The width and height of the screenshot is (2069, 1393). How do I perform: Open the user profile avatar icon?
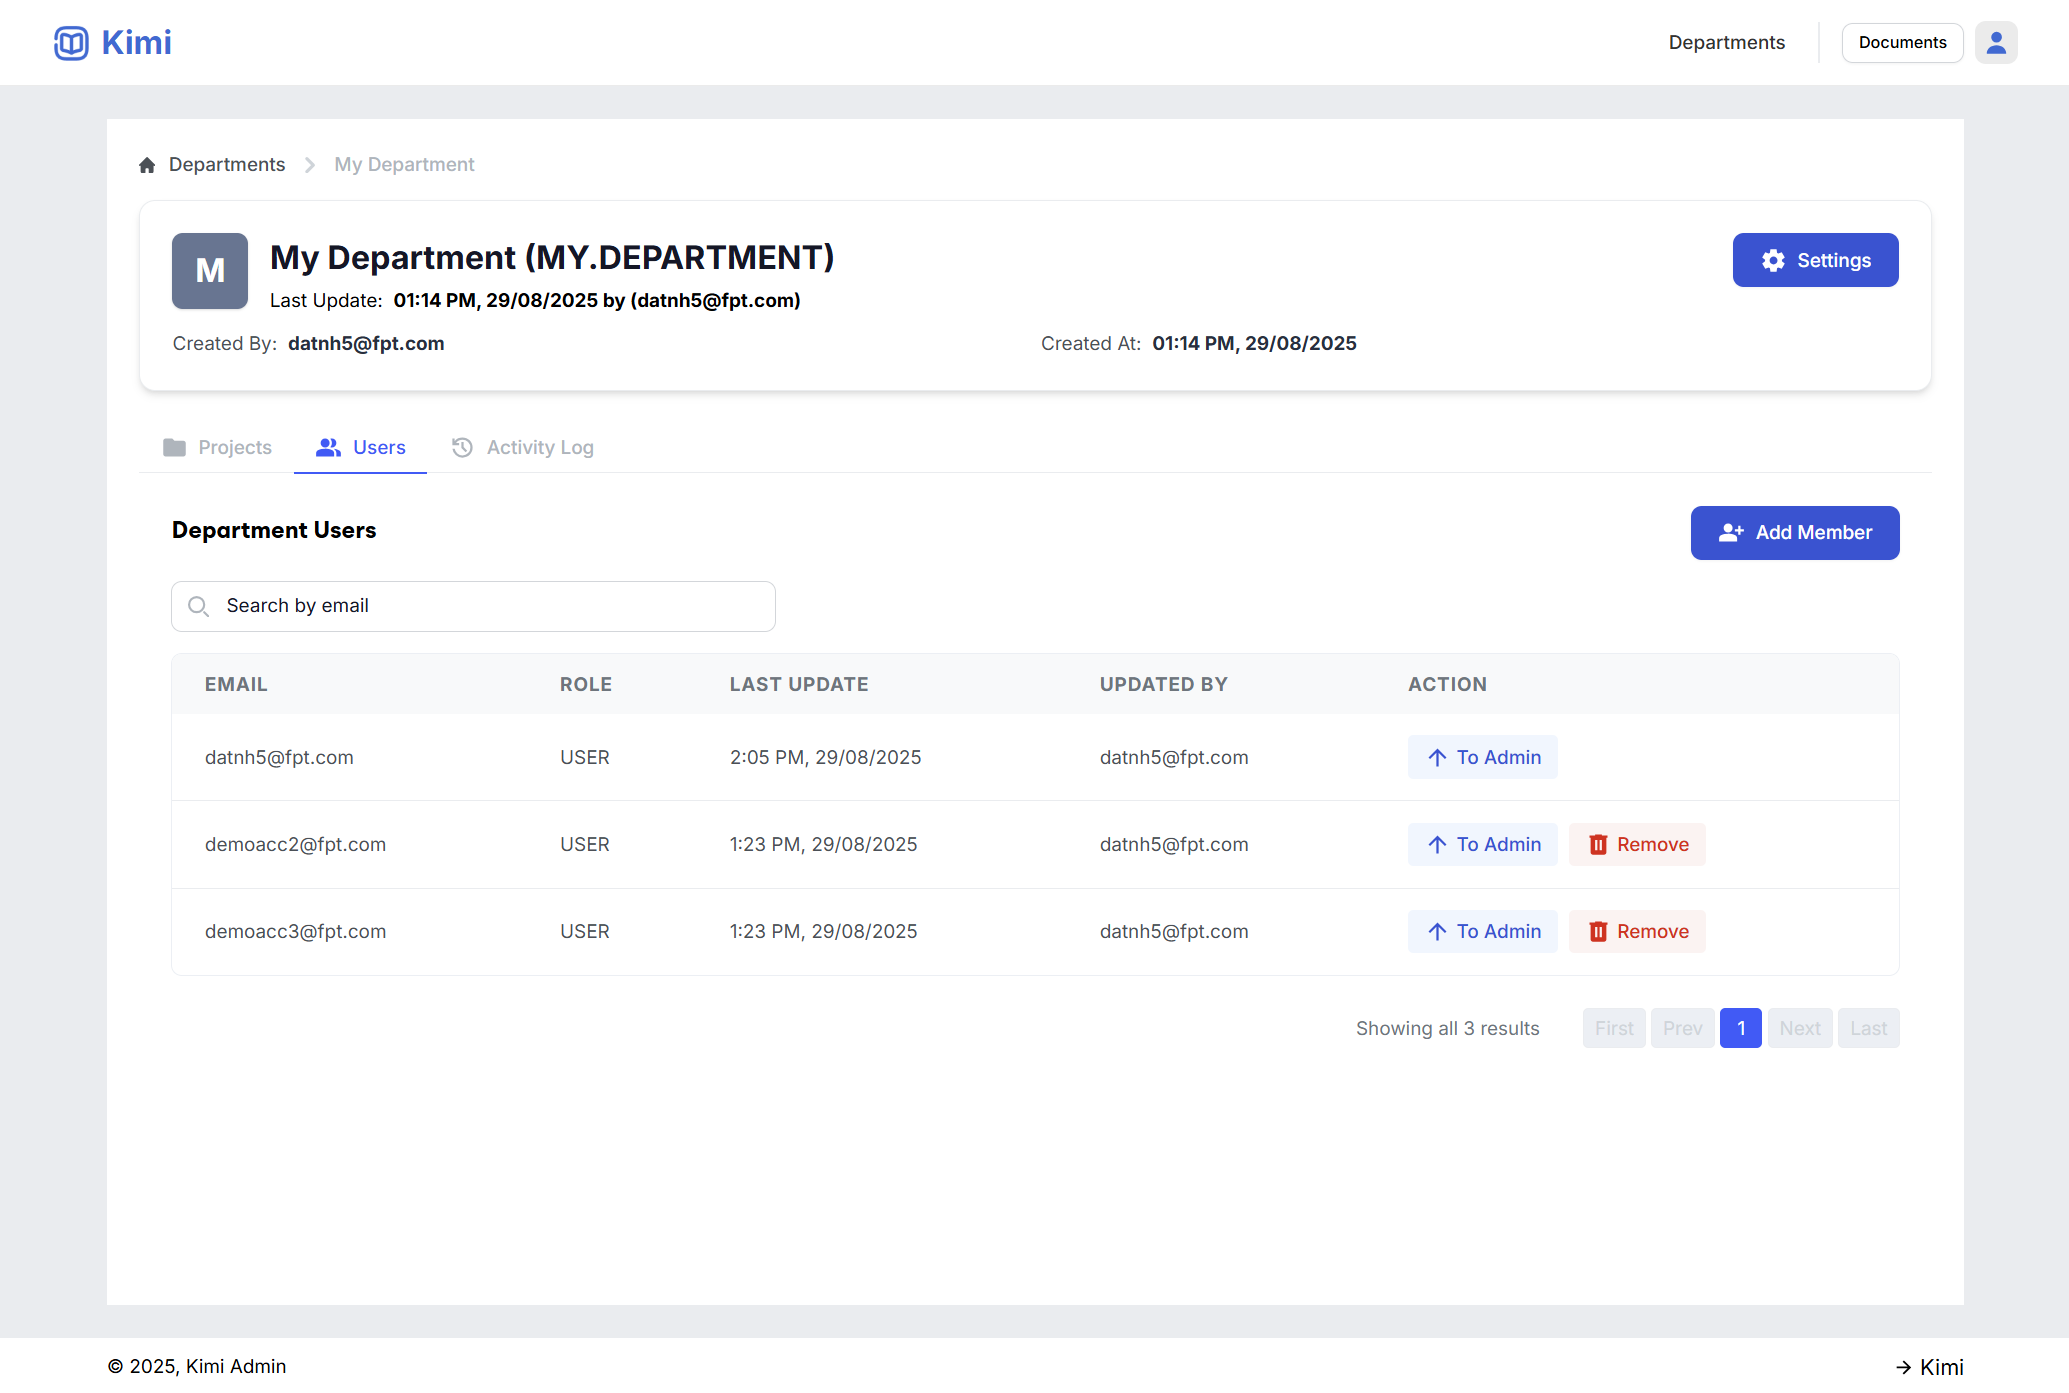click(1996, 43)
